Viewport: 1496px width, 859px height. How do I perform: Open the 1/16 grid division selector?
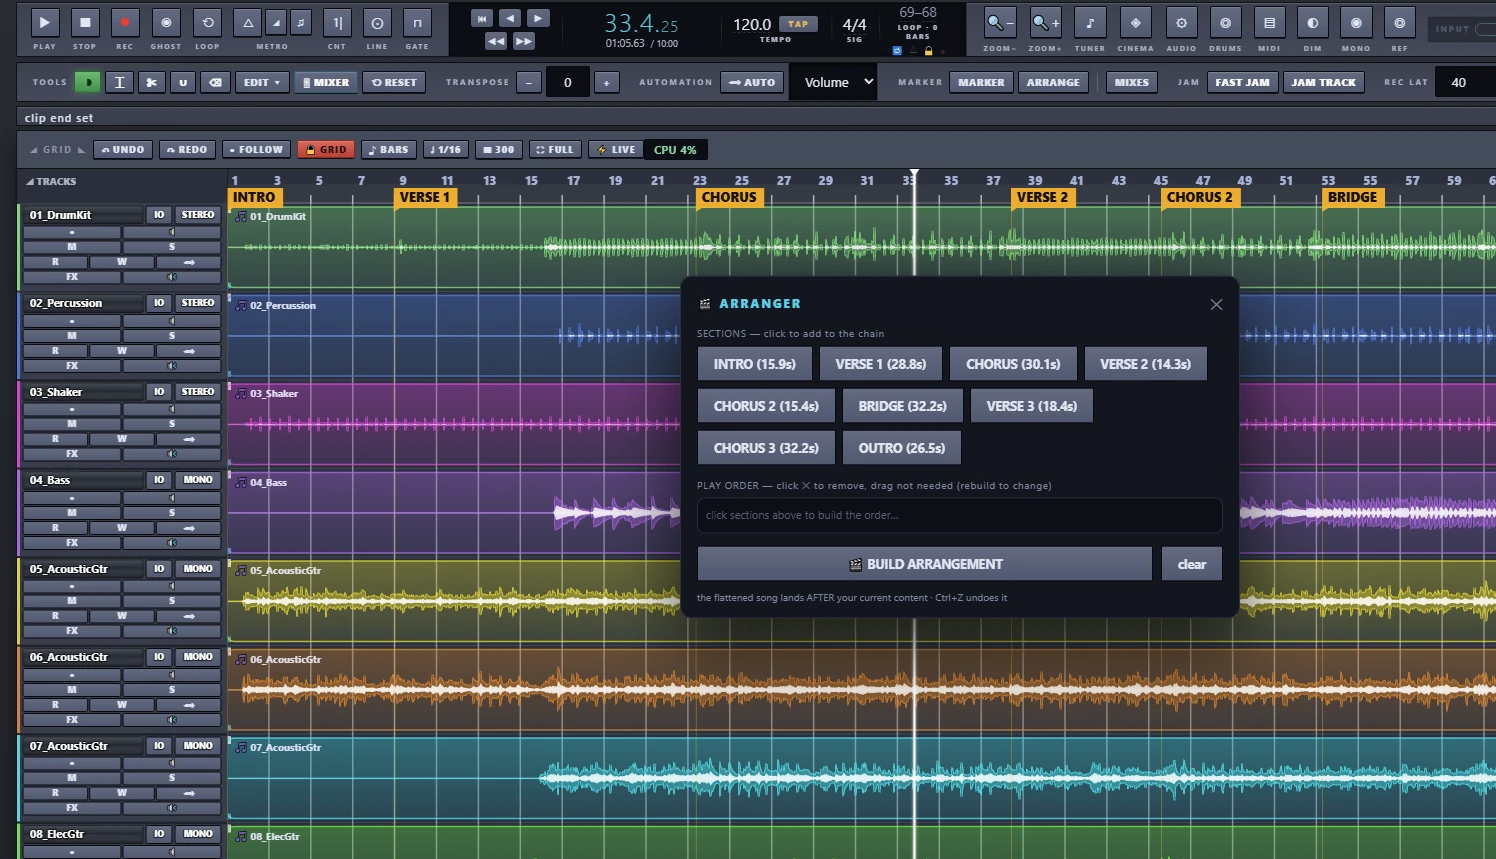click(445, 150)
